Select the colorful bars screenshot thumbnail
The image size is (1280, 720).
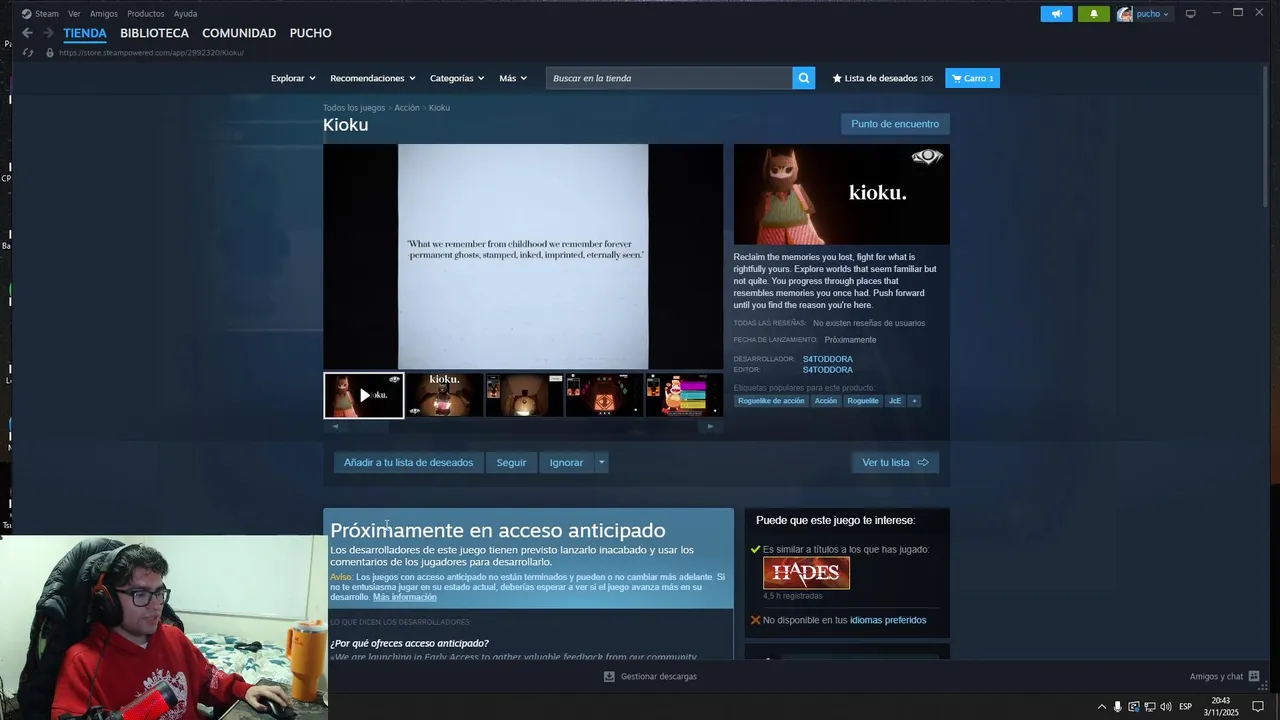click(684, 395)
